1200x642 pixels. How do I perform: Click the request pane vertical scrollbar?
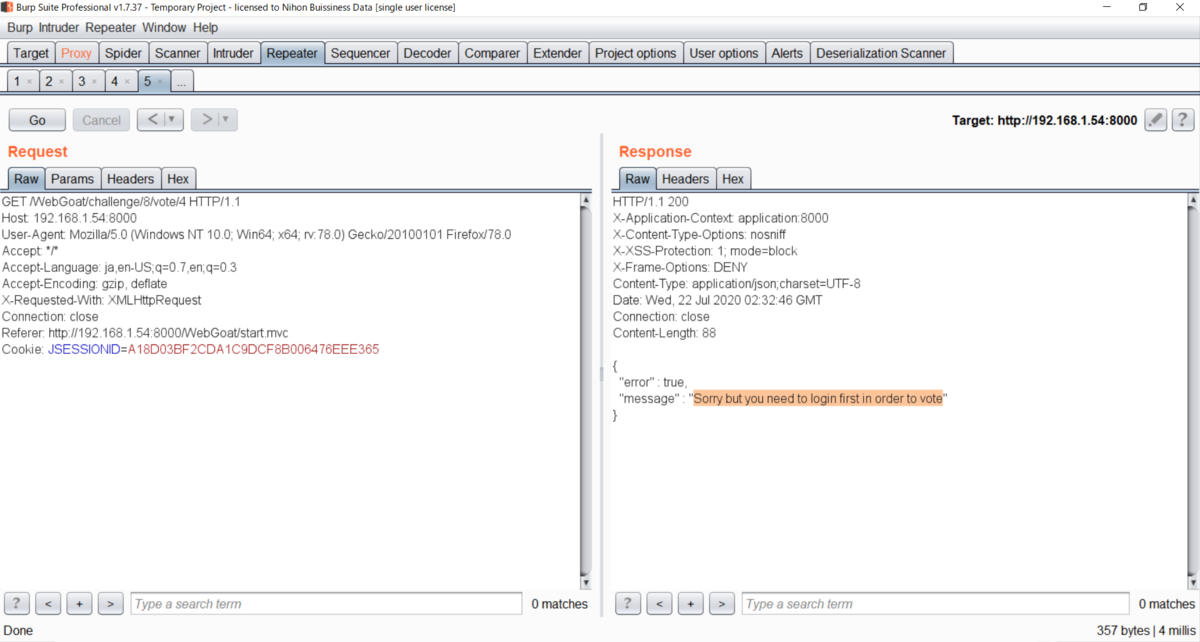pyautogui.click(x=585, y=391)
